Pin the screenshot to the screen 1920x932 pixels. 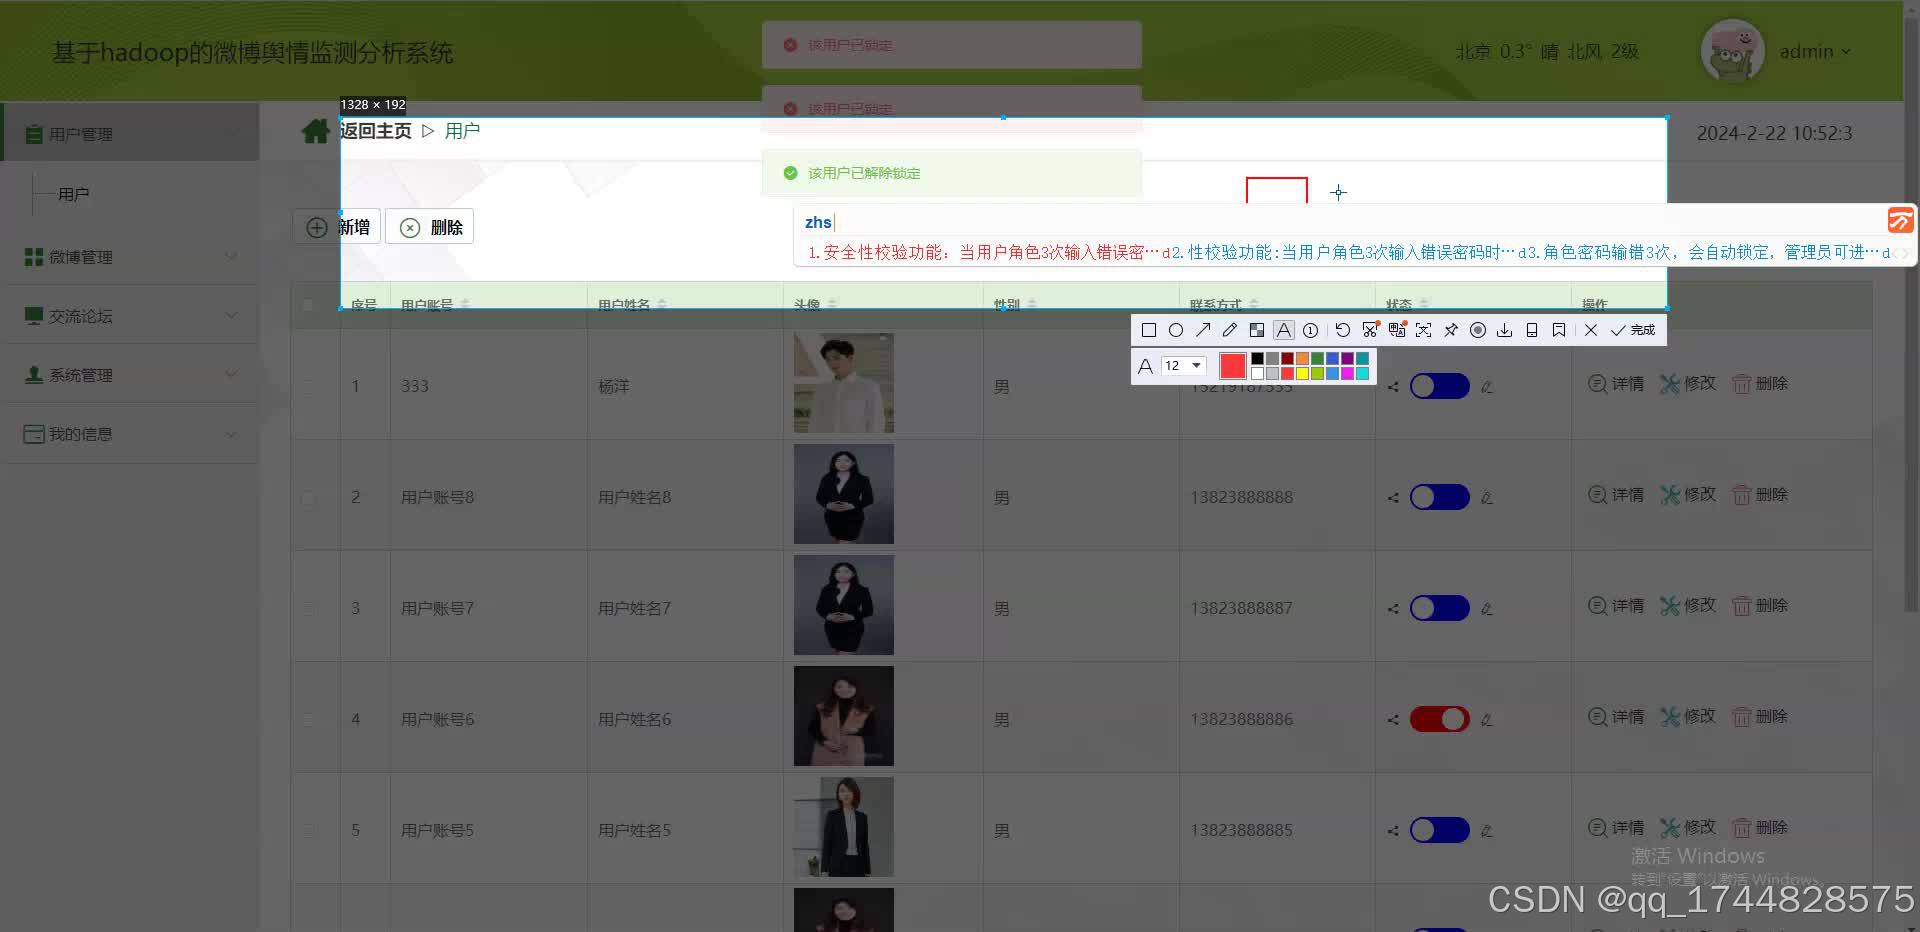click(1451, 330)
